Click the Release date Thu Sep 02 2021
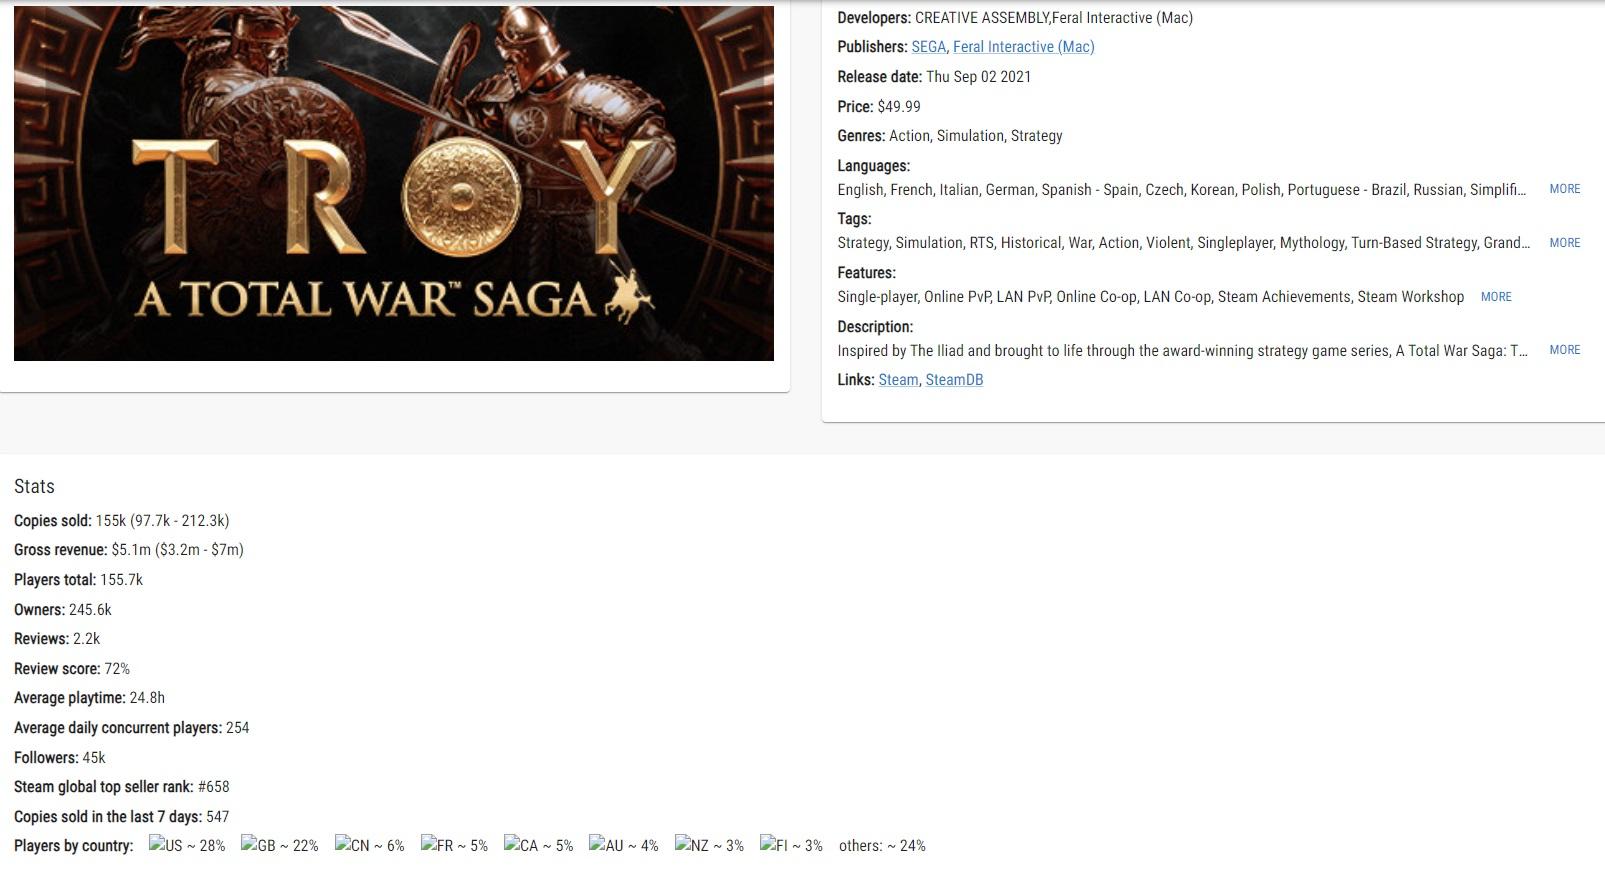The width and height of the screenshot is (1605, 875). pos(934,77)
